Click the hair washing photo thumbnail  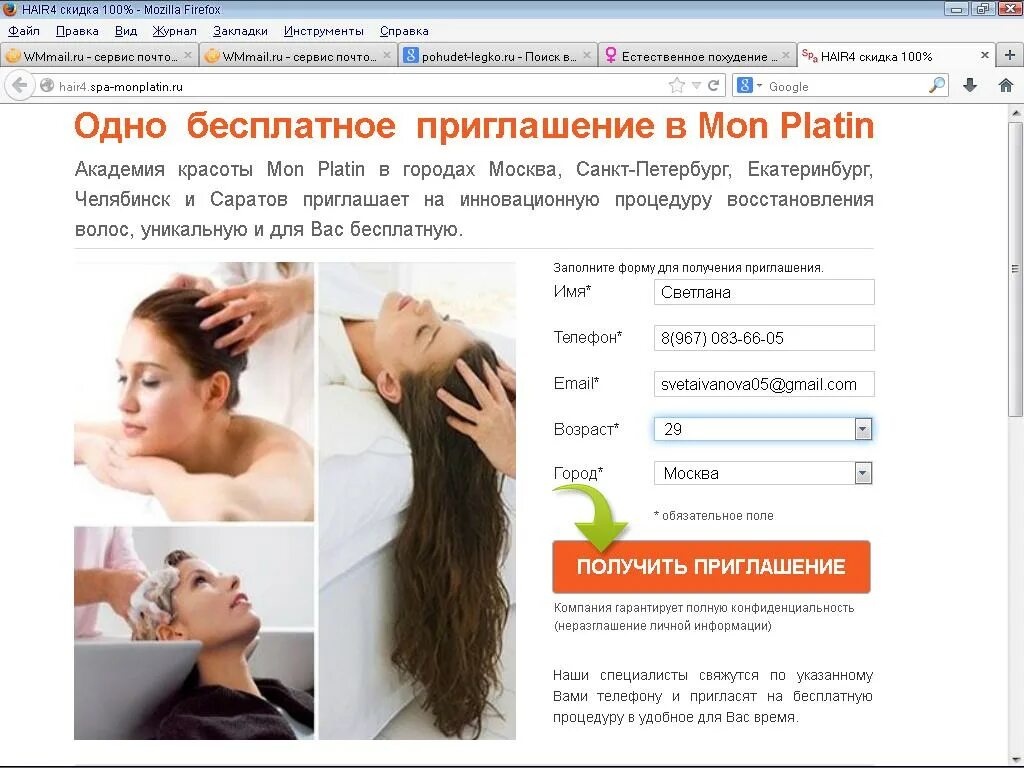(x=194, y=633)
